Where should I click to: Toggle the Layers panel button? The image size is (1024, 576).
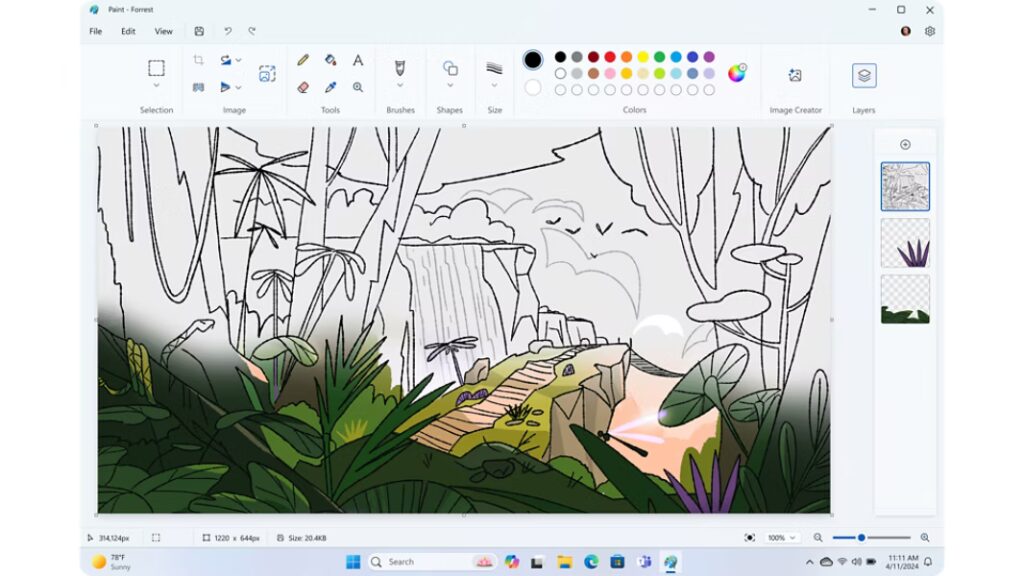point(864,75)
